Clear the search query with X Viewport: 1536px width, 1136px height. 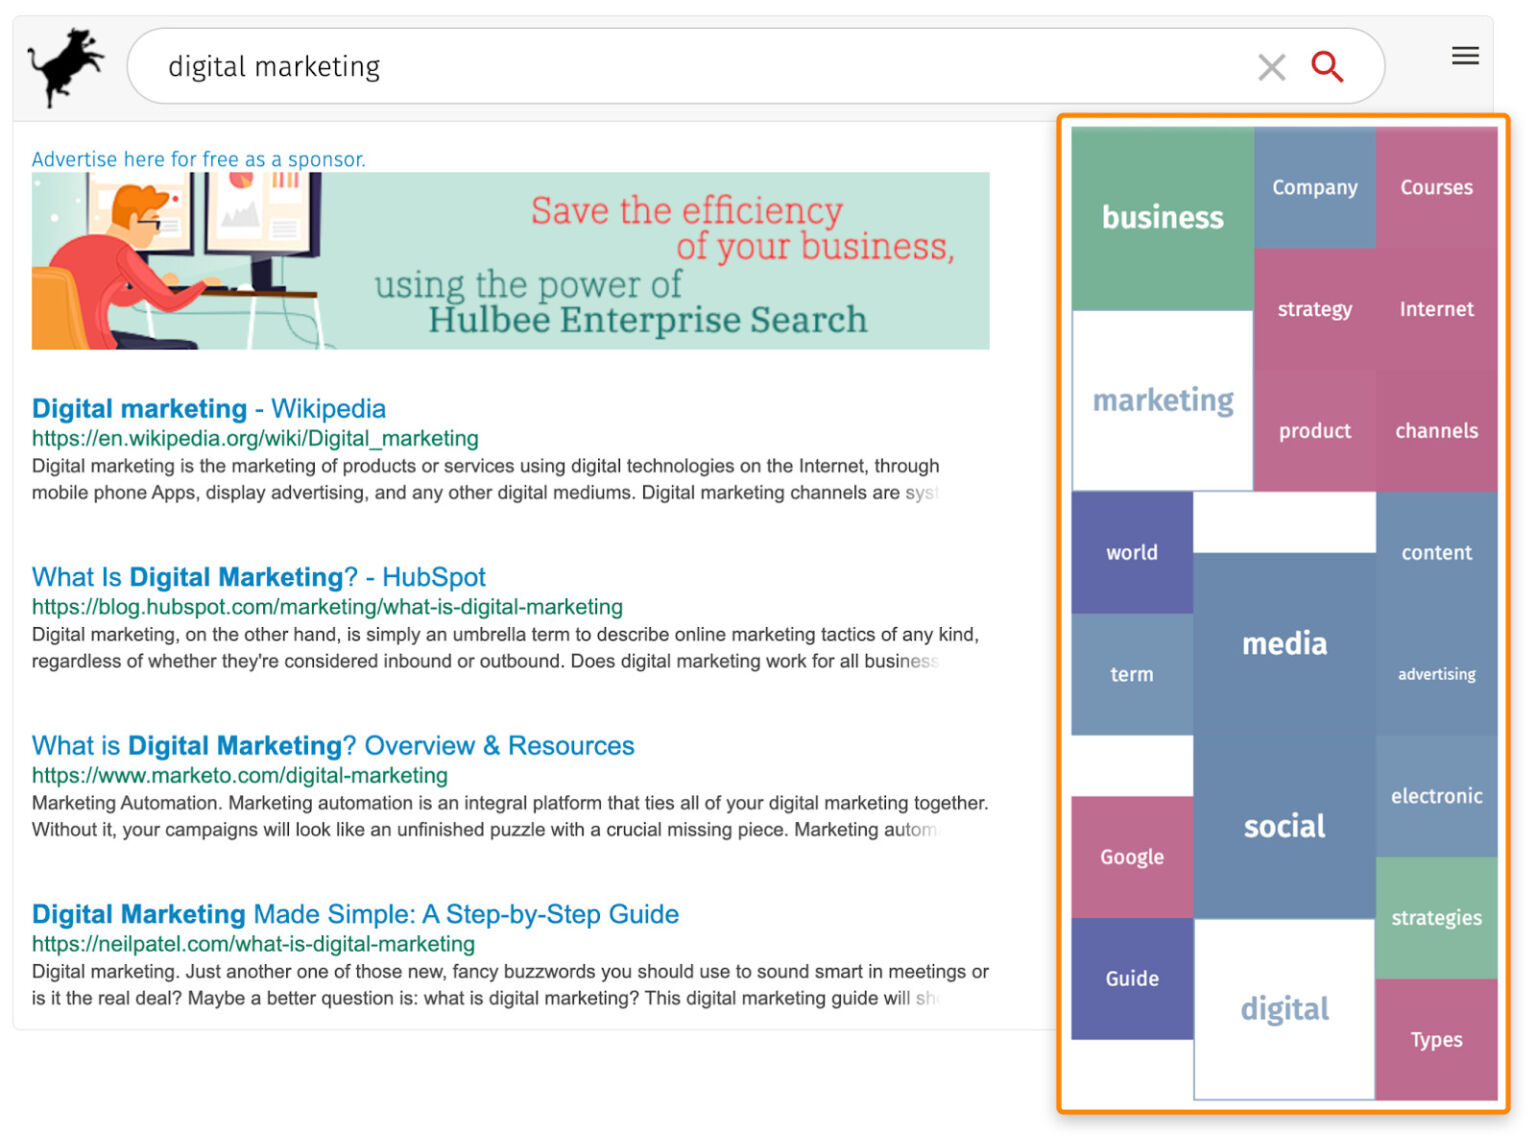pyautogui.click(x=1271, y=67)
